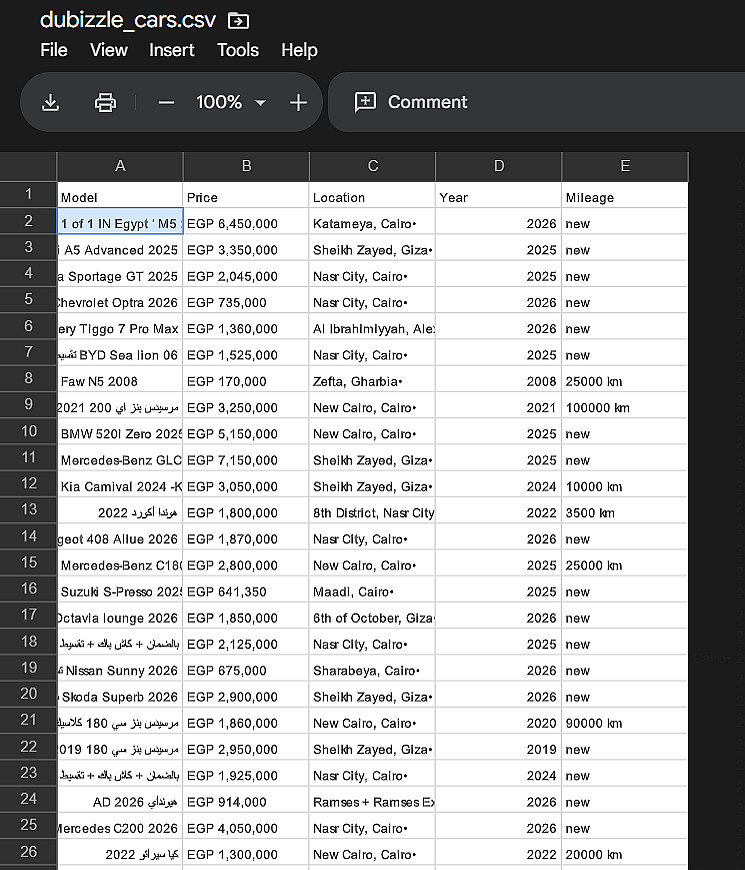Open the View menu
Screen dimensions: 745x870
pos(109,50)
